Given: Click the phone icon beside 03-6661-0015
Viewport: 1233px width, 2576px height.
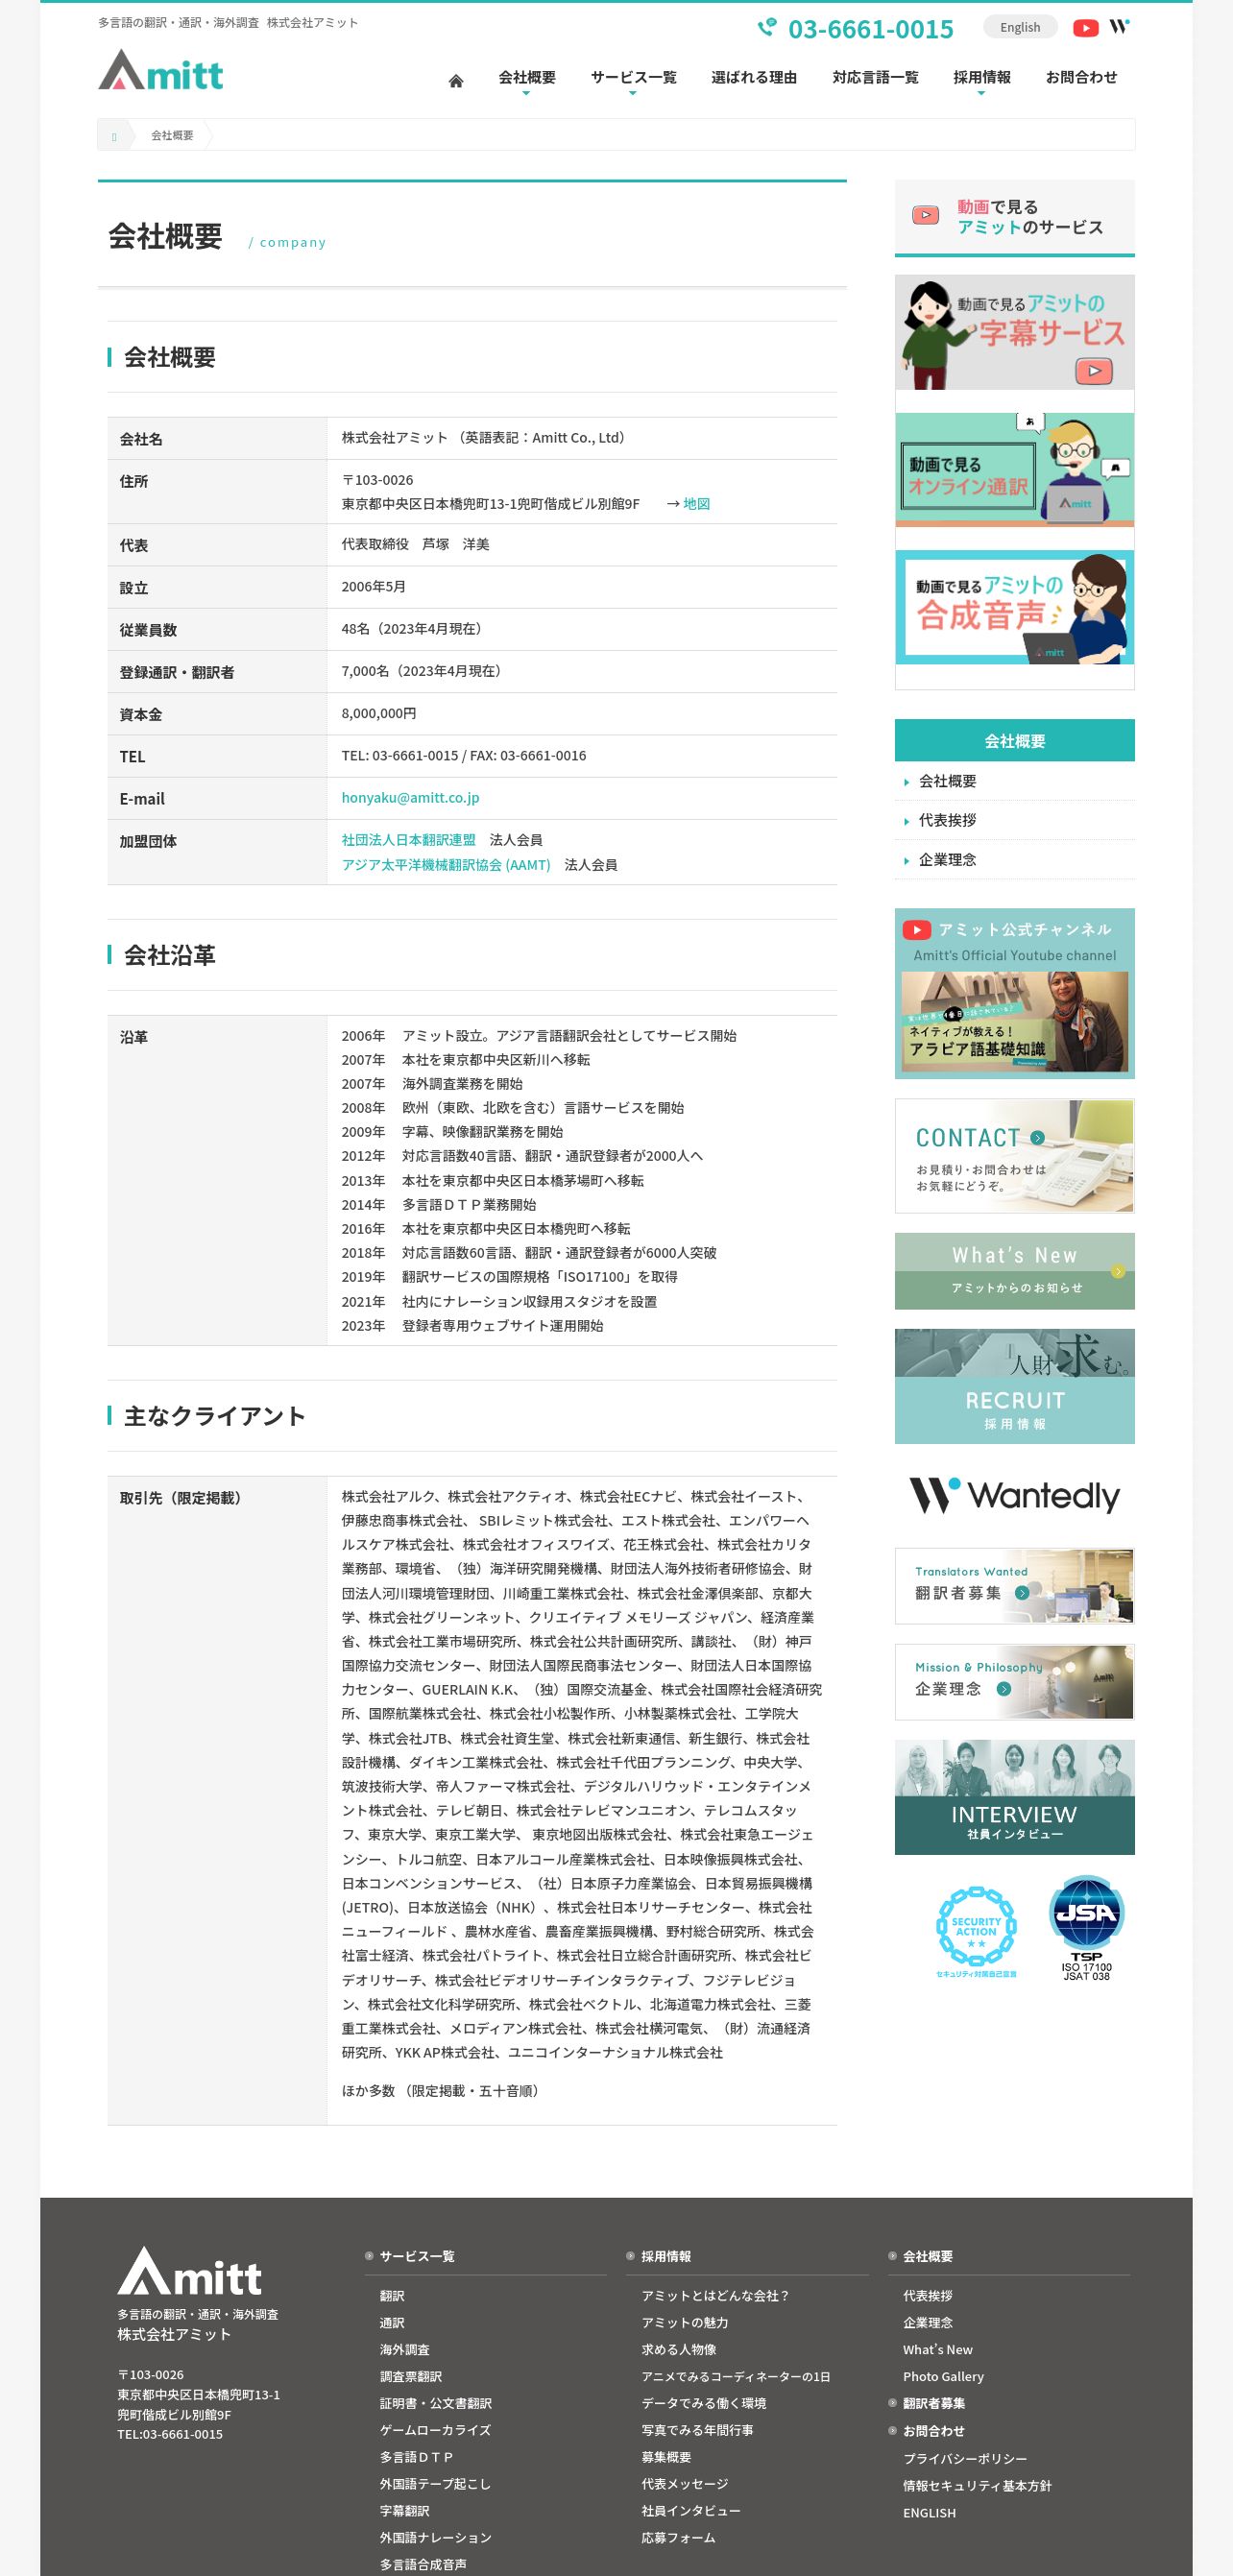Looking at the screenshot, I should (x=767, y=28).
